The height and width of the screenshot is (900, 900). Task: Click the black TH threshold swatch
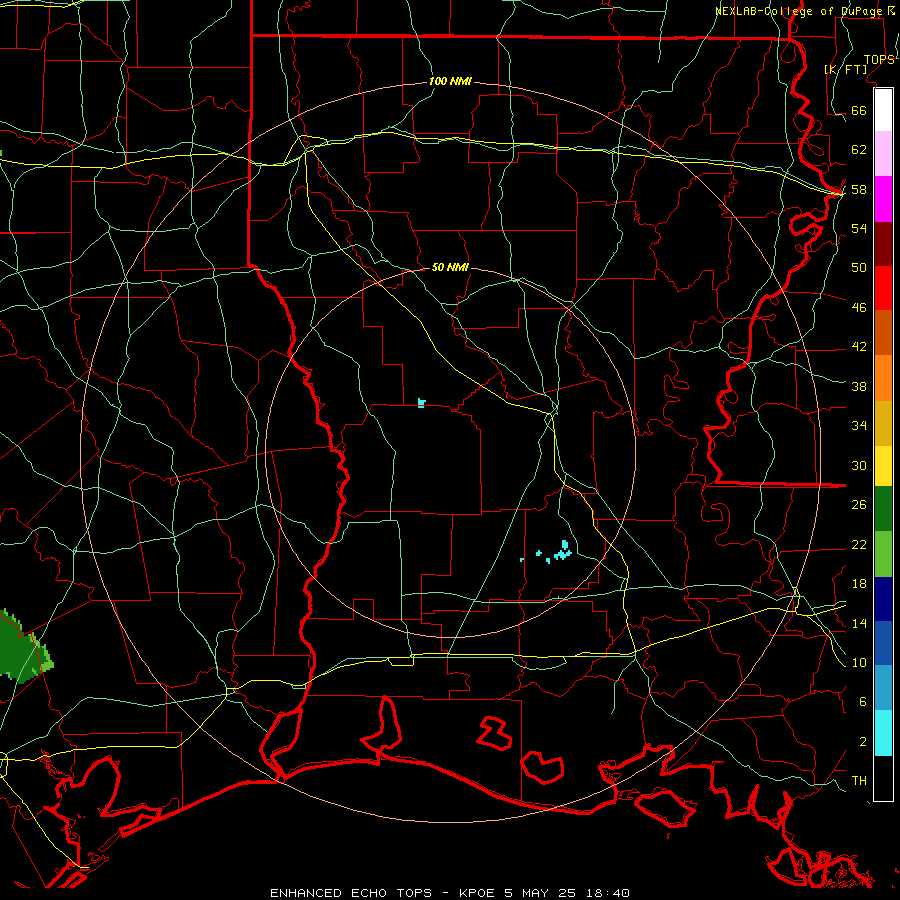(x=883, y=778)
